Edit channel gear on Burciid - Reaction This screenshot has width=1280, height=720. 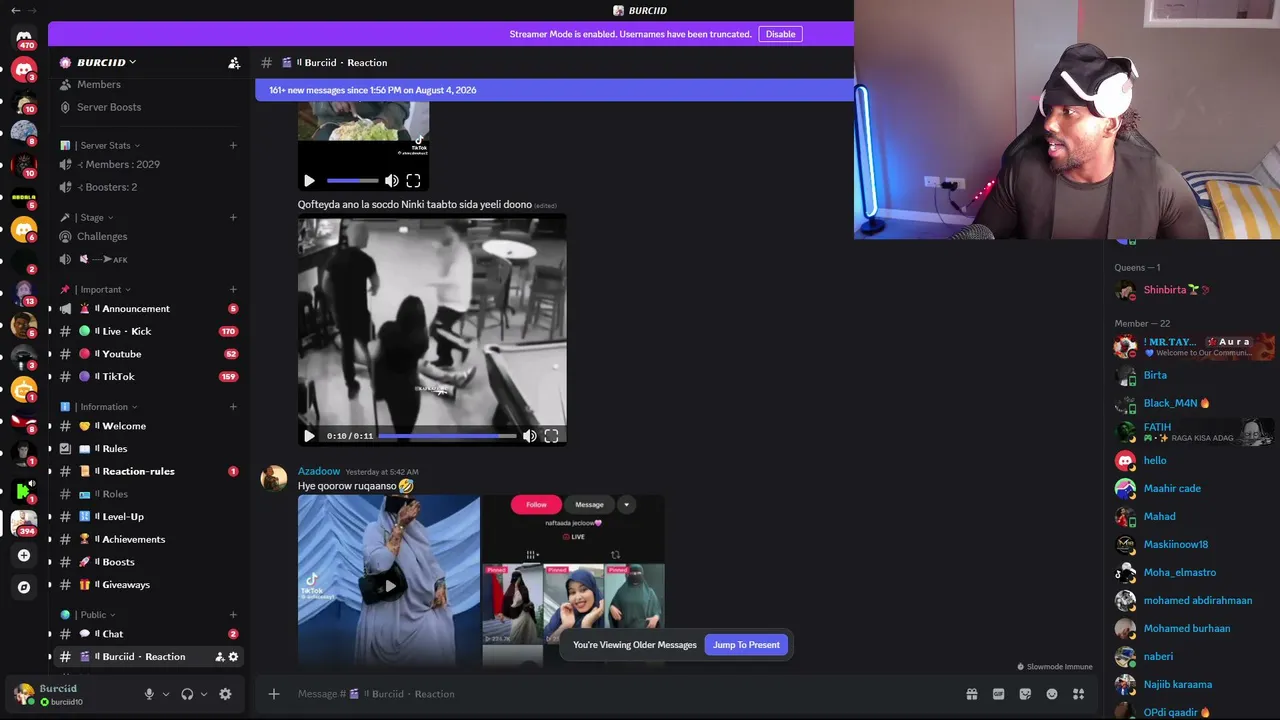click(233, 657)
